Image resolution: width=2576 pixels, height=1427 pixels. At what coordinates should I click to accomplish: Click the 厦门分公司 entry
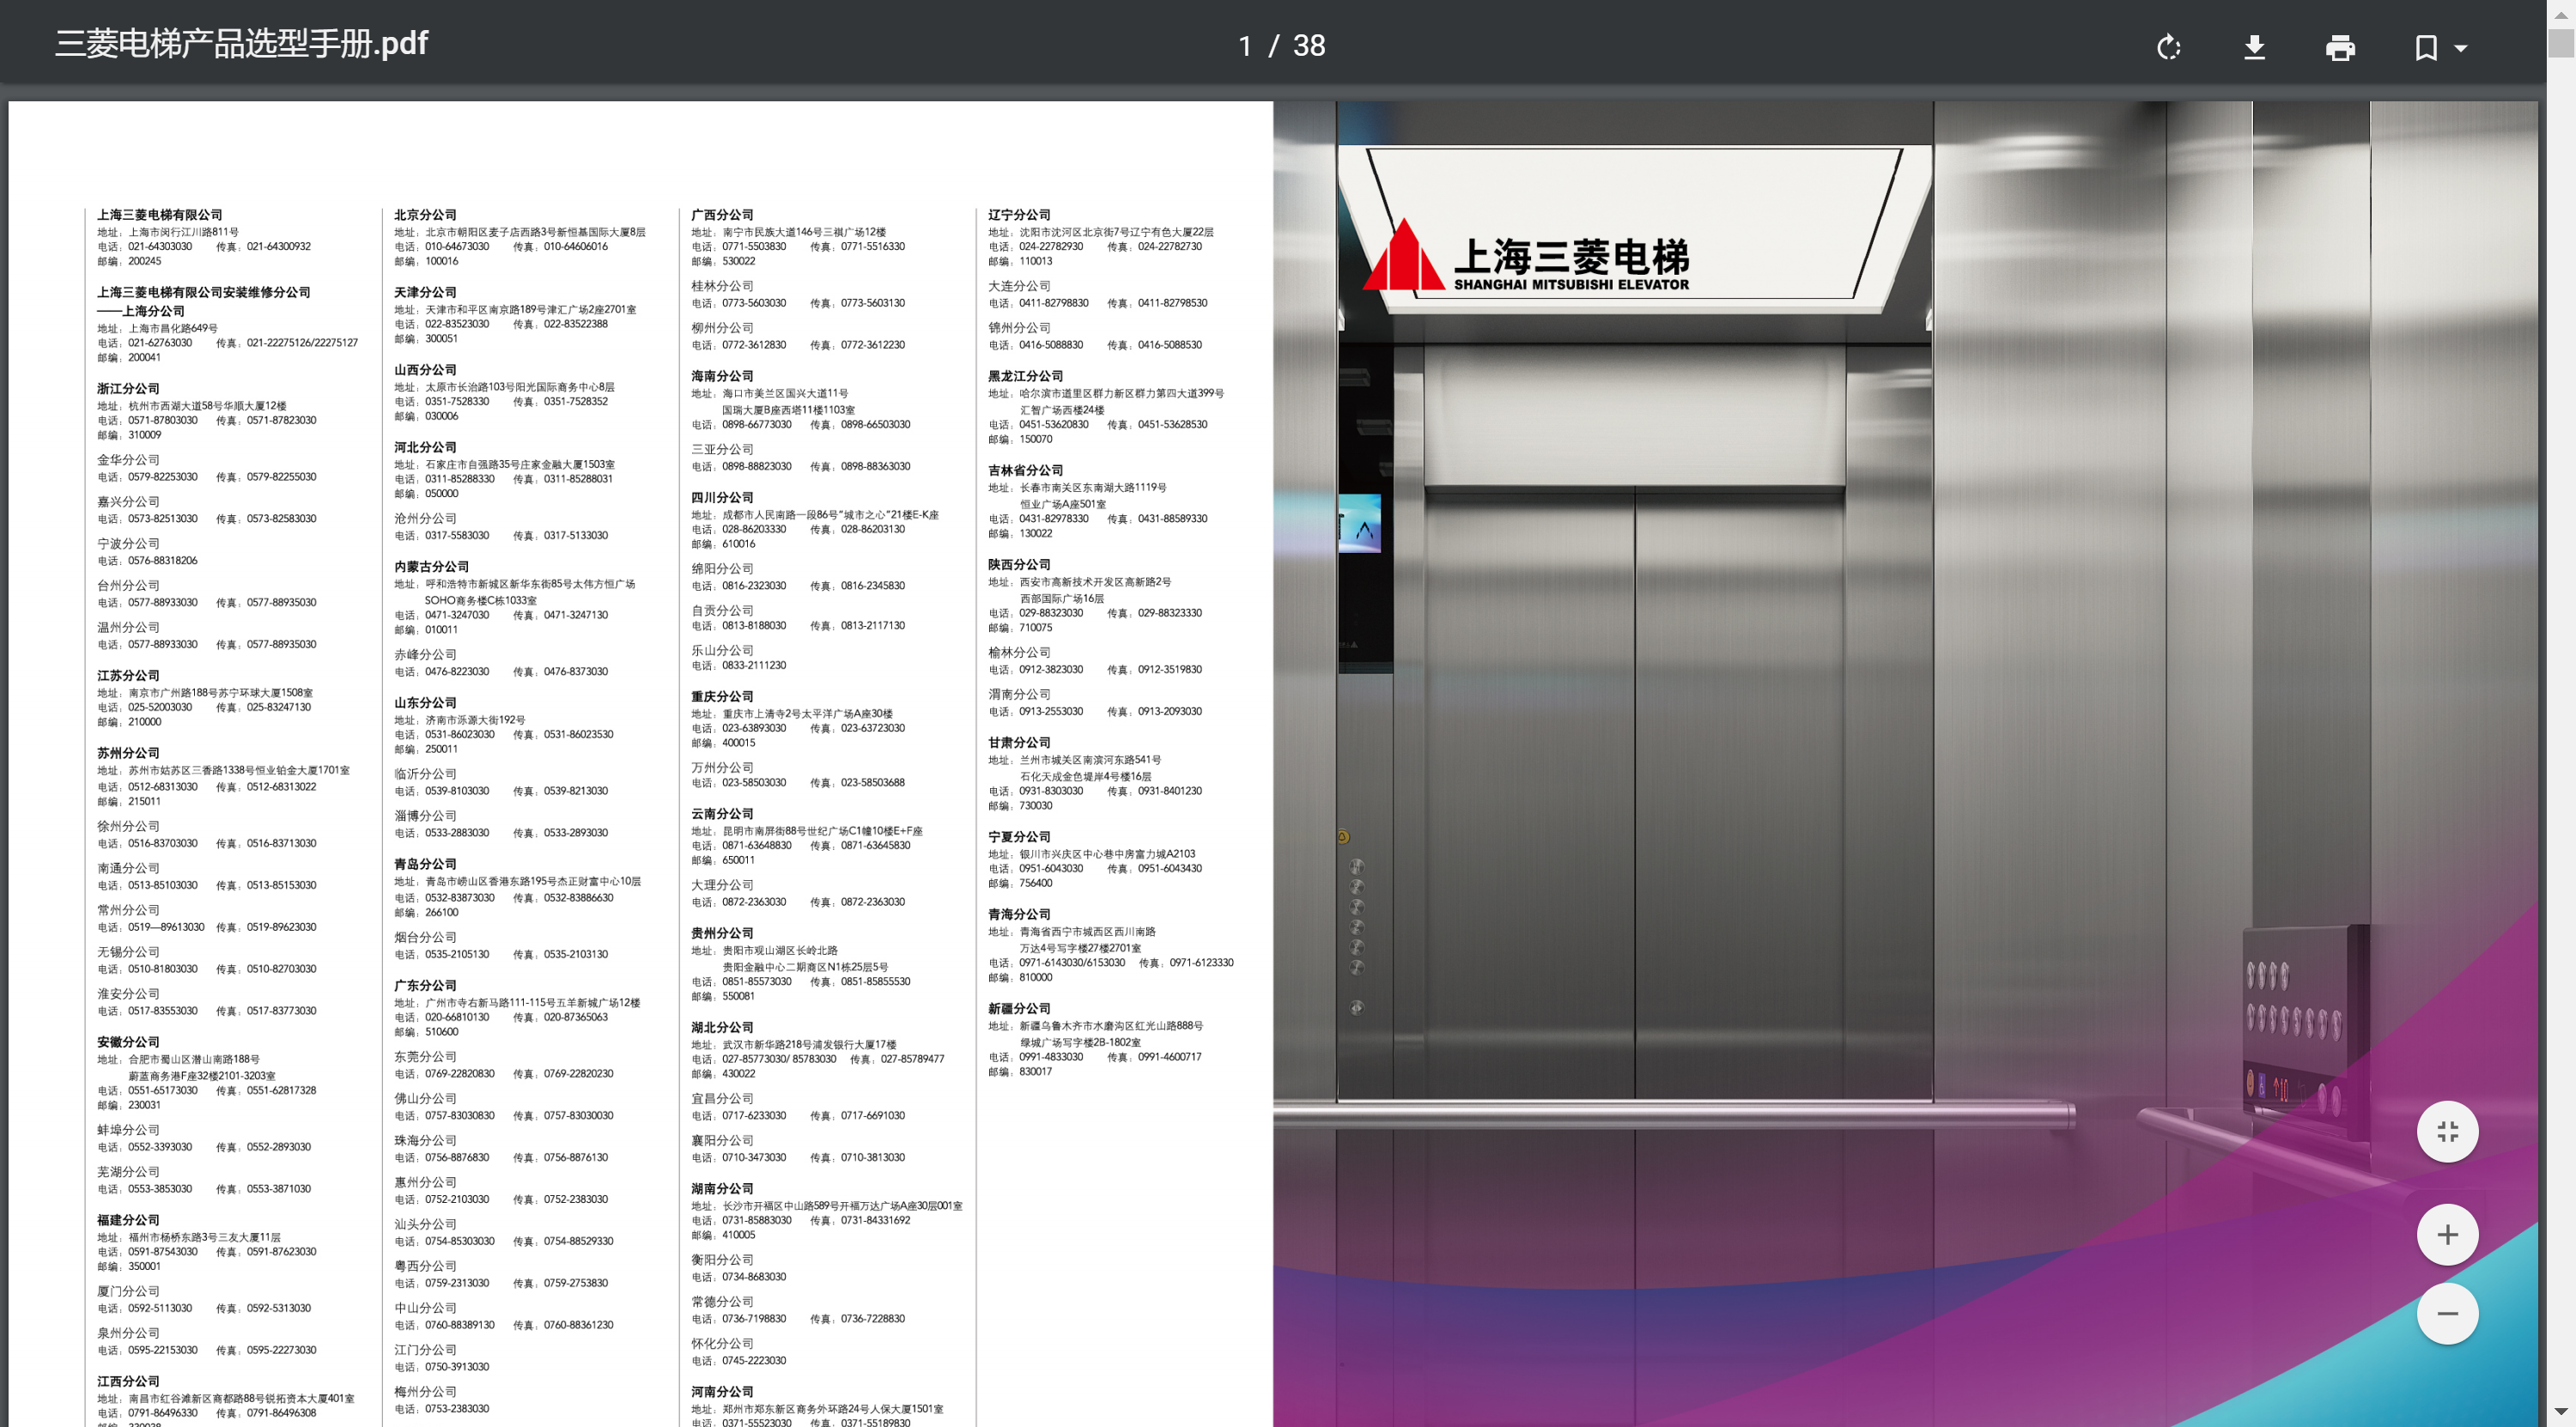(128, 1292)
